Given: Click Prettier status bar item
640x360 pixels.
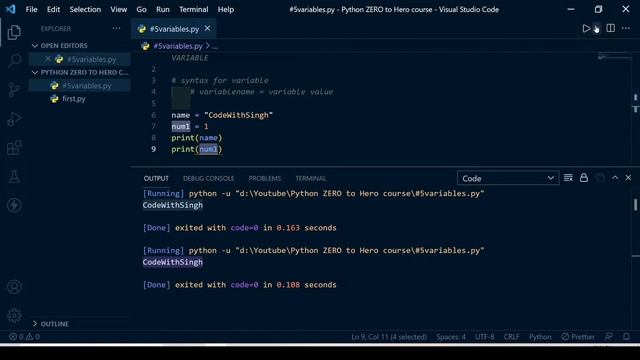Looking at the screenshot, I should pyautogui.click(x=578, y=337).
